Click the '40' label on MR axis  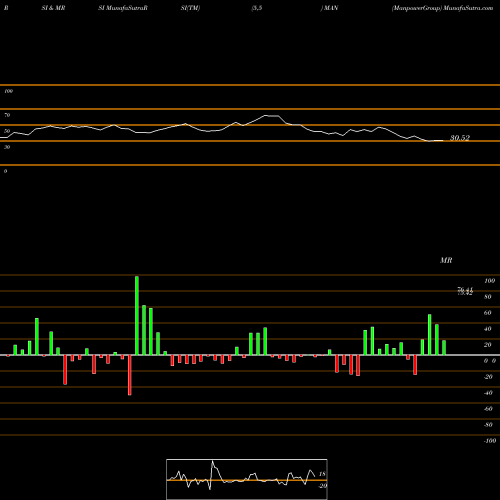click(488, 329)
